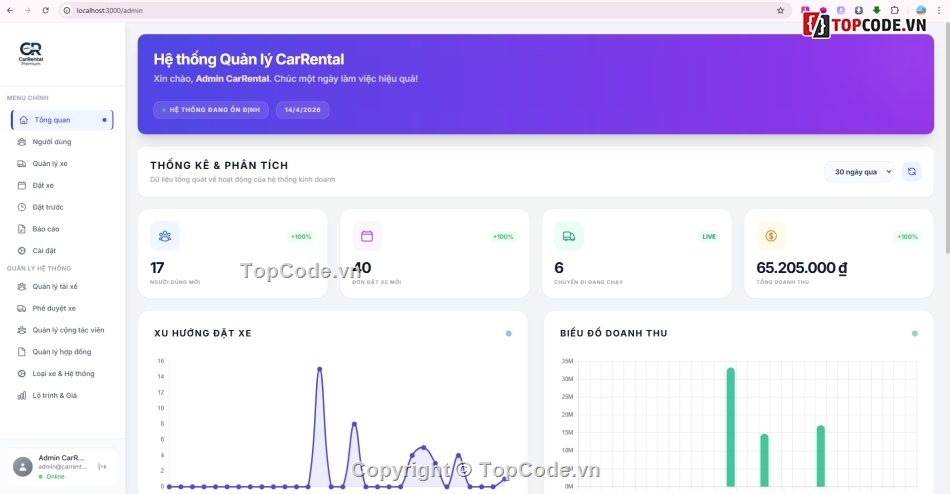Click the gear icon beside Cài đặt

coord(22,251)
